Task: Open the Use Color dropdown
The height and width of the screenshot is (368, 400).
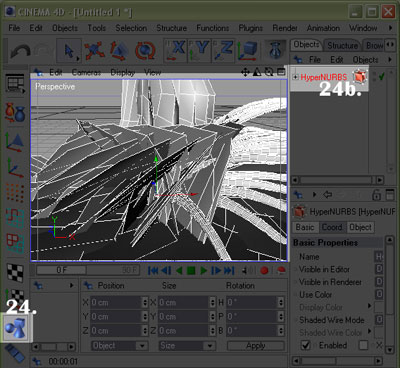Action: tap(379, 294)
